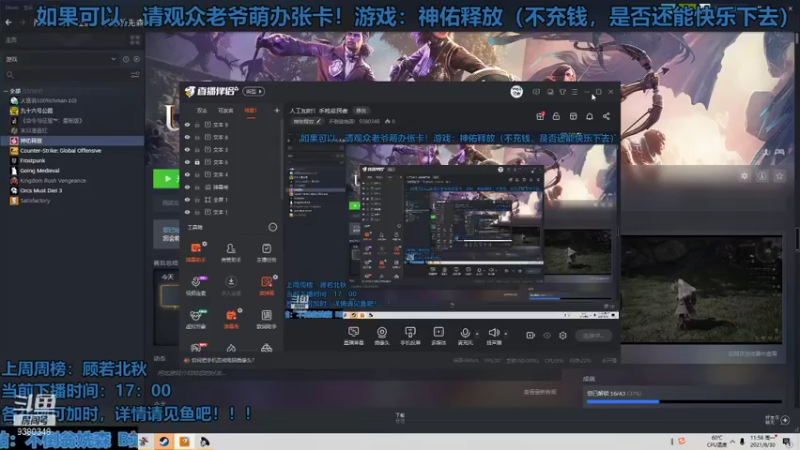Click the padlock icon in top-right toolbar
The image size is (800, 450).
click(556, 116)
